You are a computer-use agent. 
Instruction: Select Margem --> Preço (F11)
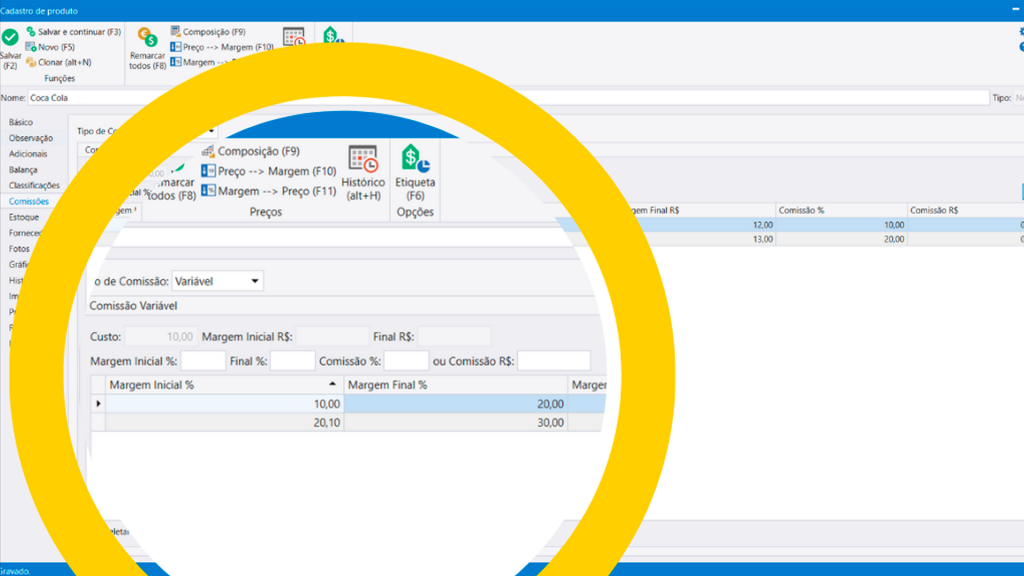pos(268,191)
